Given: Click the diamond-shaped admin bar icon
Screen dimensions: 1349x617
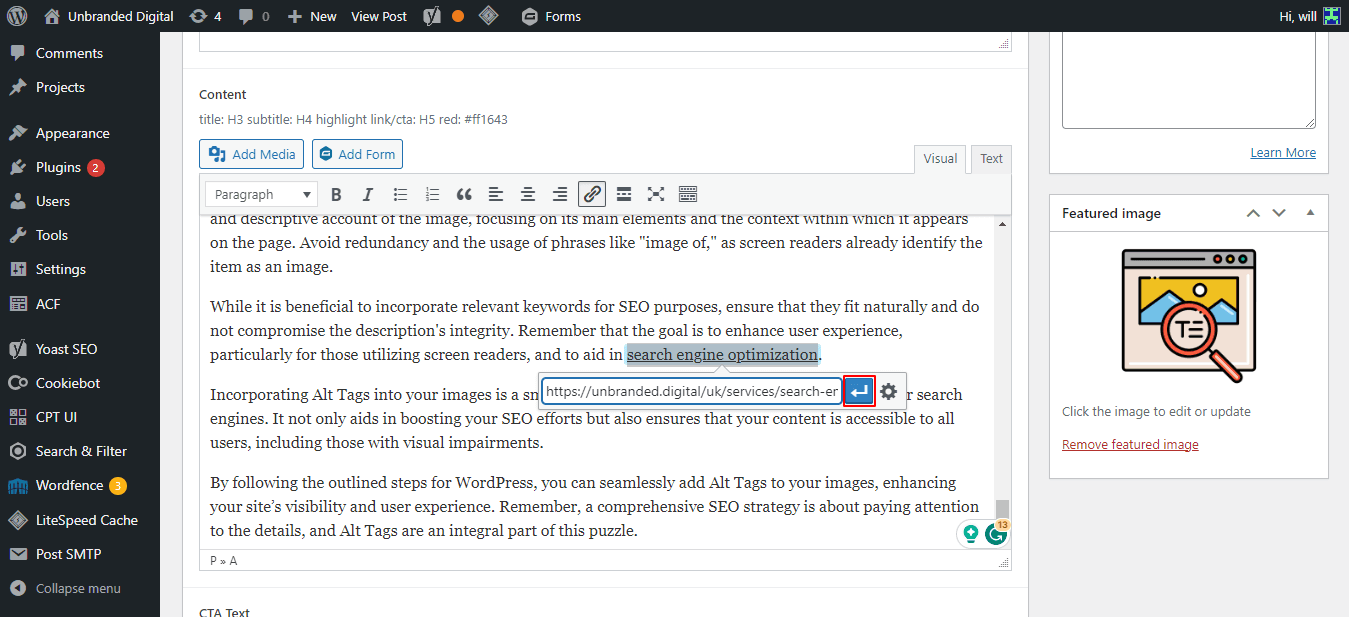Looking at the screenshot, I should (488, 16).
